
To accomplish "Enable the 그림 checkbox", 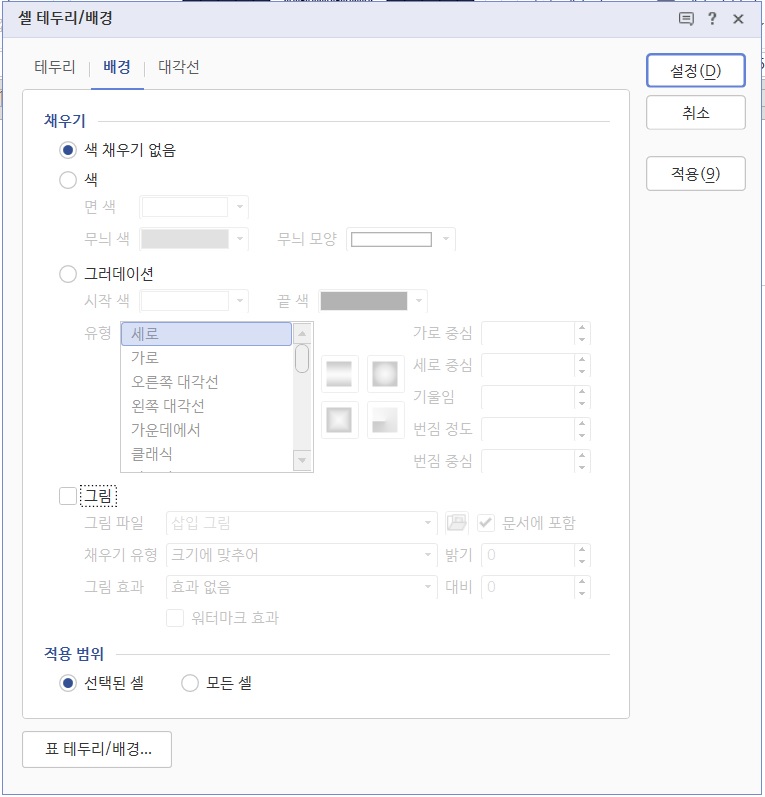I will [x=68, y=496].
